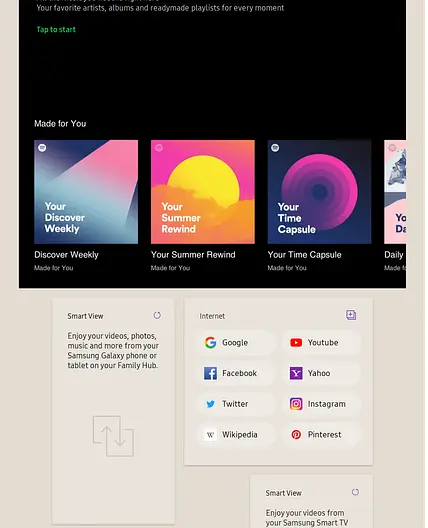Click the refresh icon on lower Smart View card
This screenshot has width=428, height=528.
coord(355,492)
